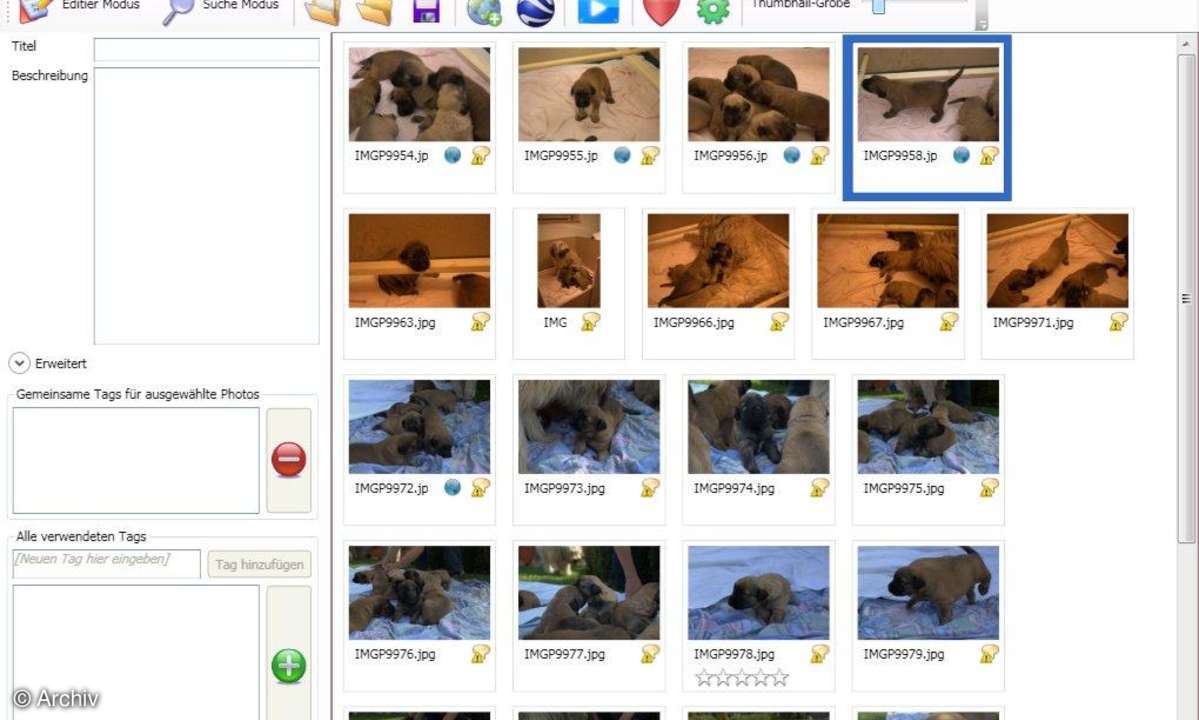Screen dimensions: 1199x720
Task: Click the globe icon on IMGP9954.jp
Action: pos(453,155)
